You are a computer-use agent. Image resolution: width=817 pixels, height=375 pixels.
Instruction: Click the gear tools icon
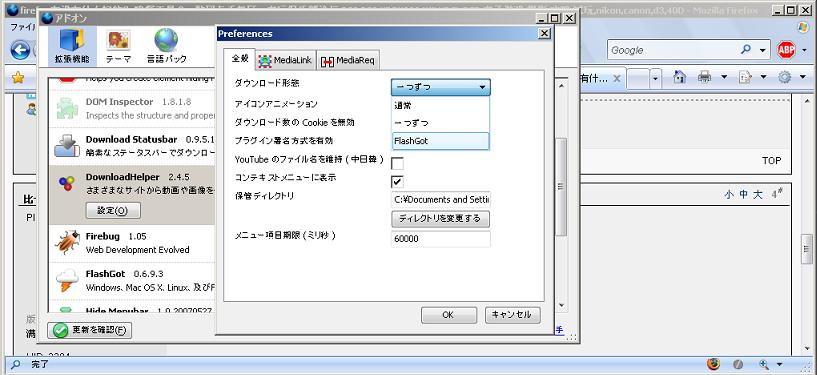tap(785, 77)
